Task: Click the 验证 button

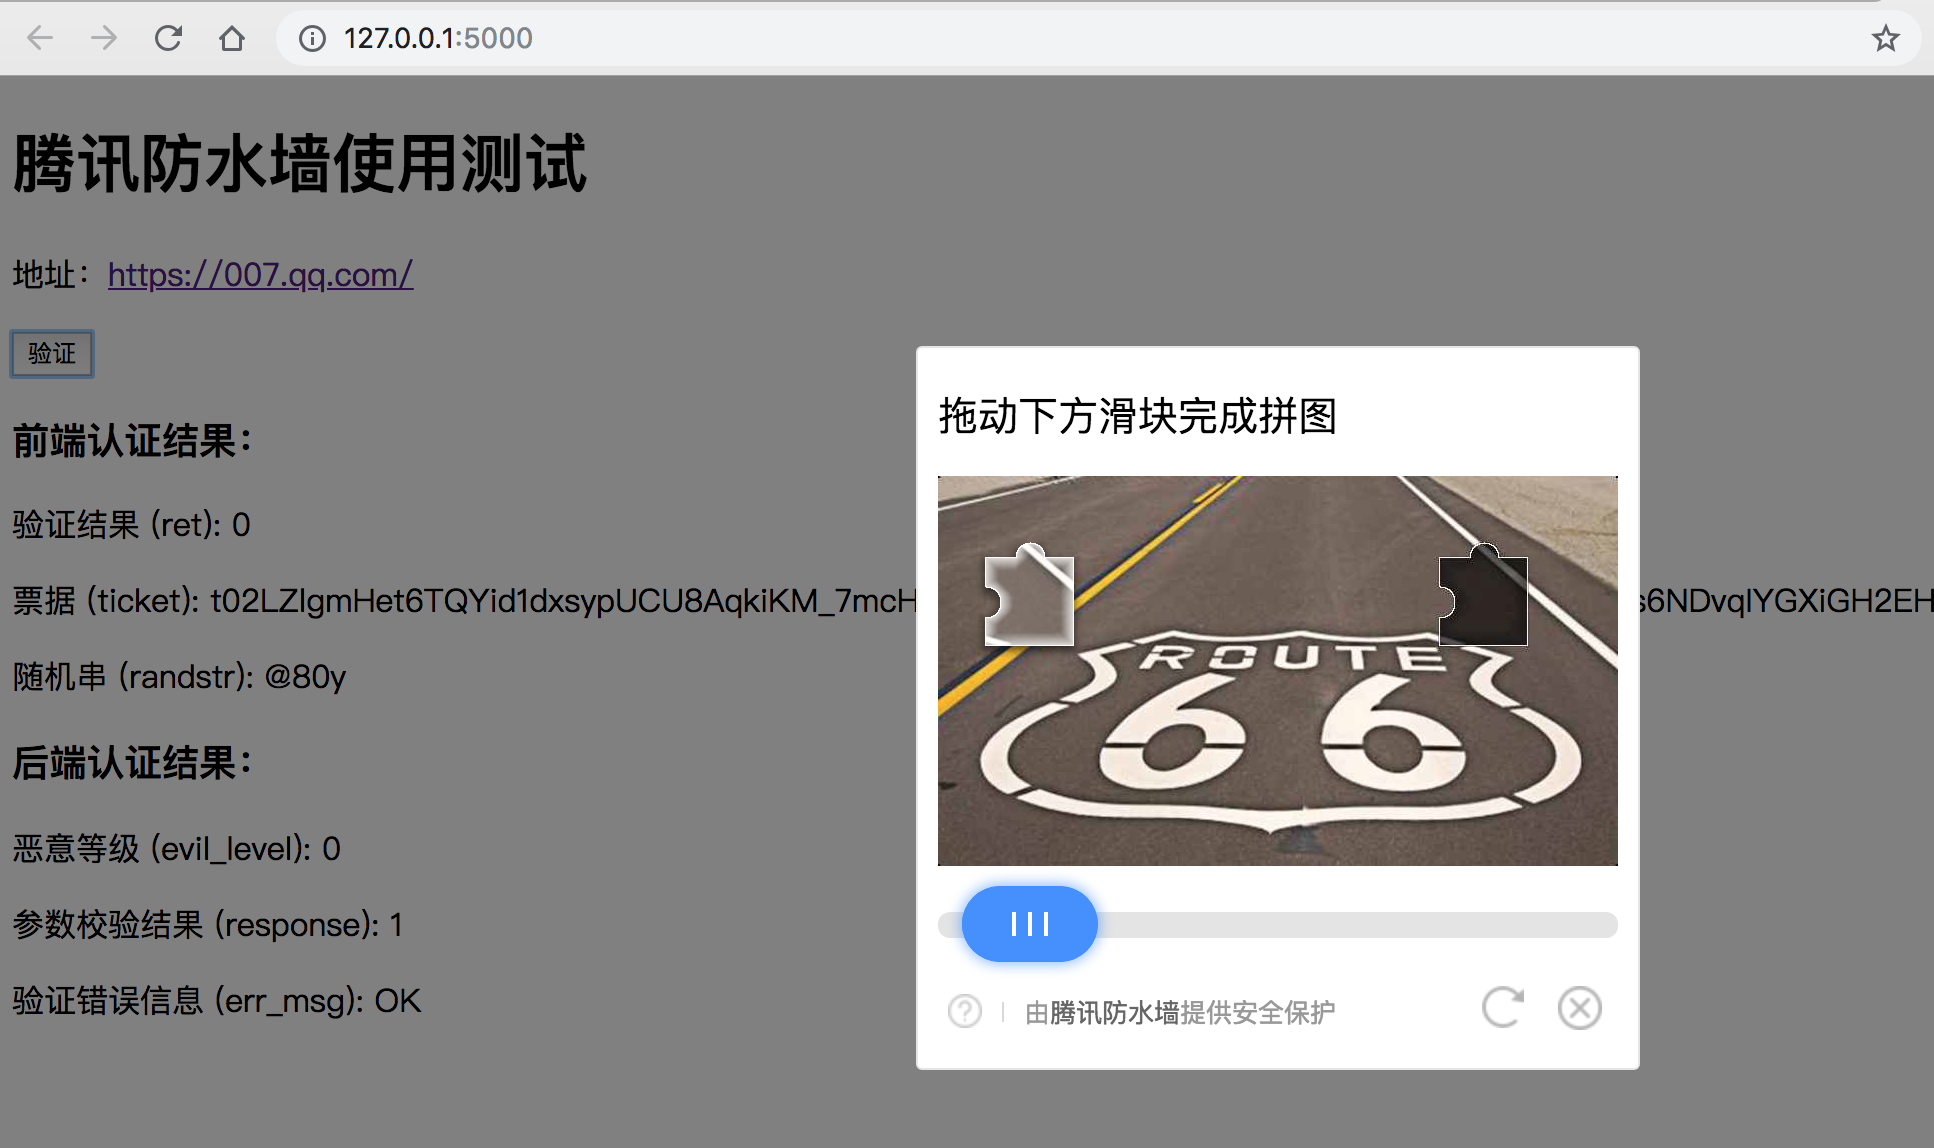Action: (52, 354)
